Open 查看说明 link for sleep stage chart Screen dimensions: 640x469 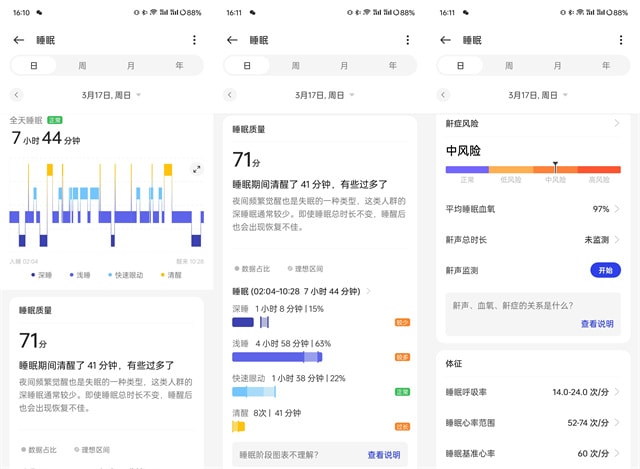(x=384, y=455)
